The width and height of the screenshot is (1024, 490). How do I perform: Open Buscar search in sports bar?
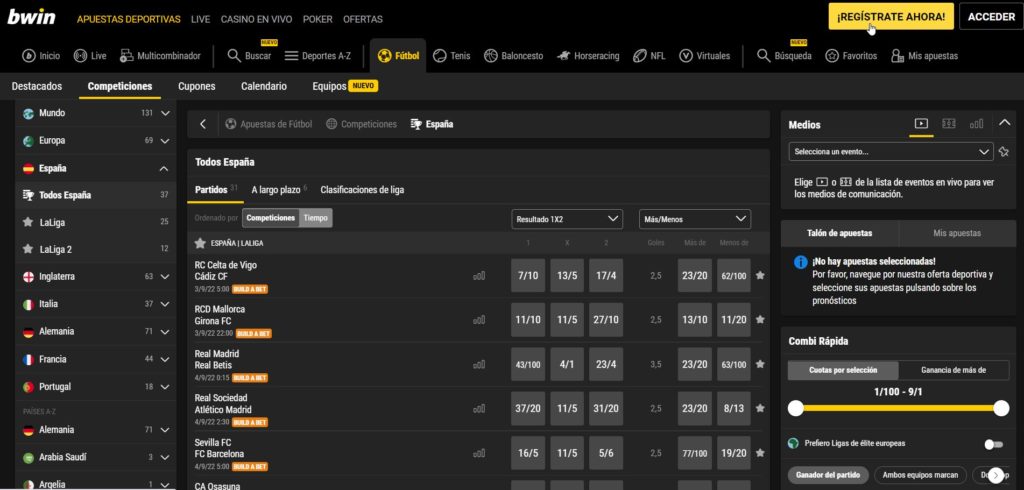[249, 56]
